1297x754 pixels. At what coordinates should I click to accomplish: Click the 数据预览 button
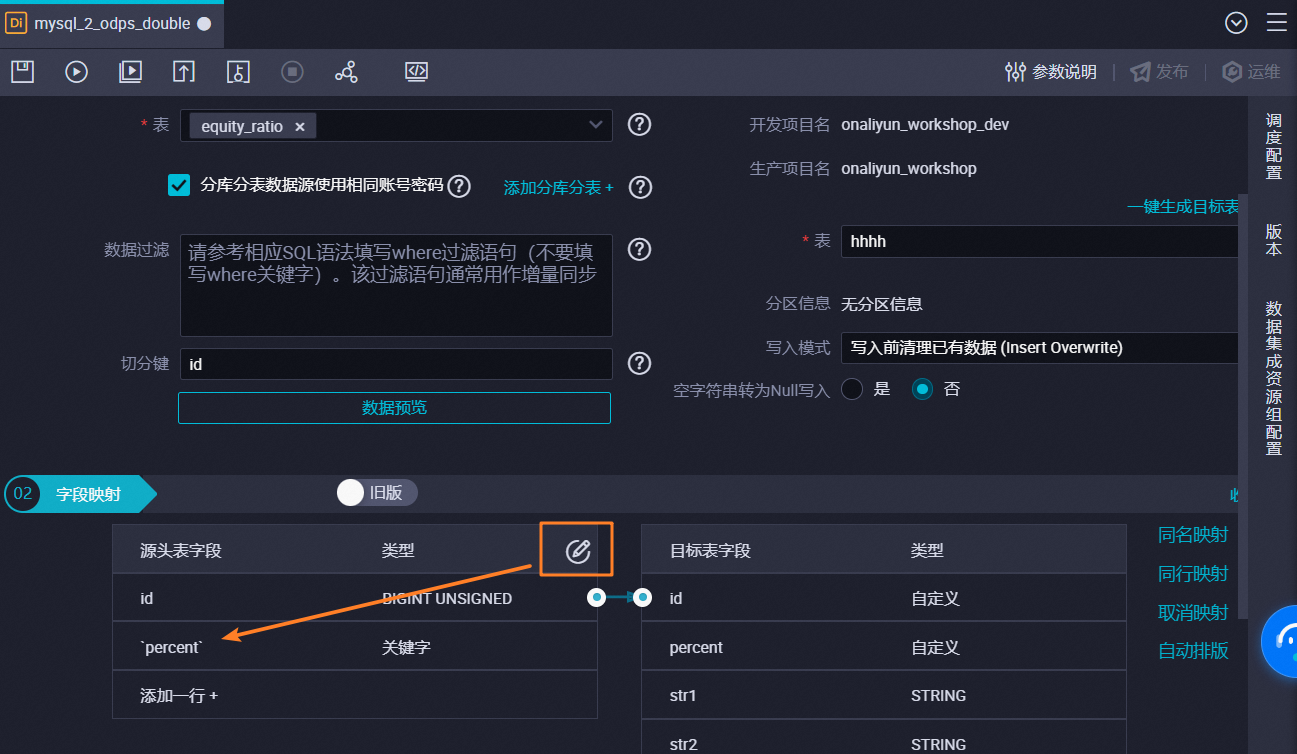[394, 408]
